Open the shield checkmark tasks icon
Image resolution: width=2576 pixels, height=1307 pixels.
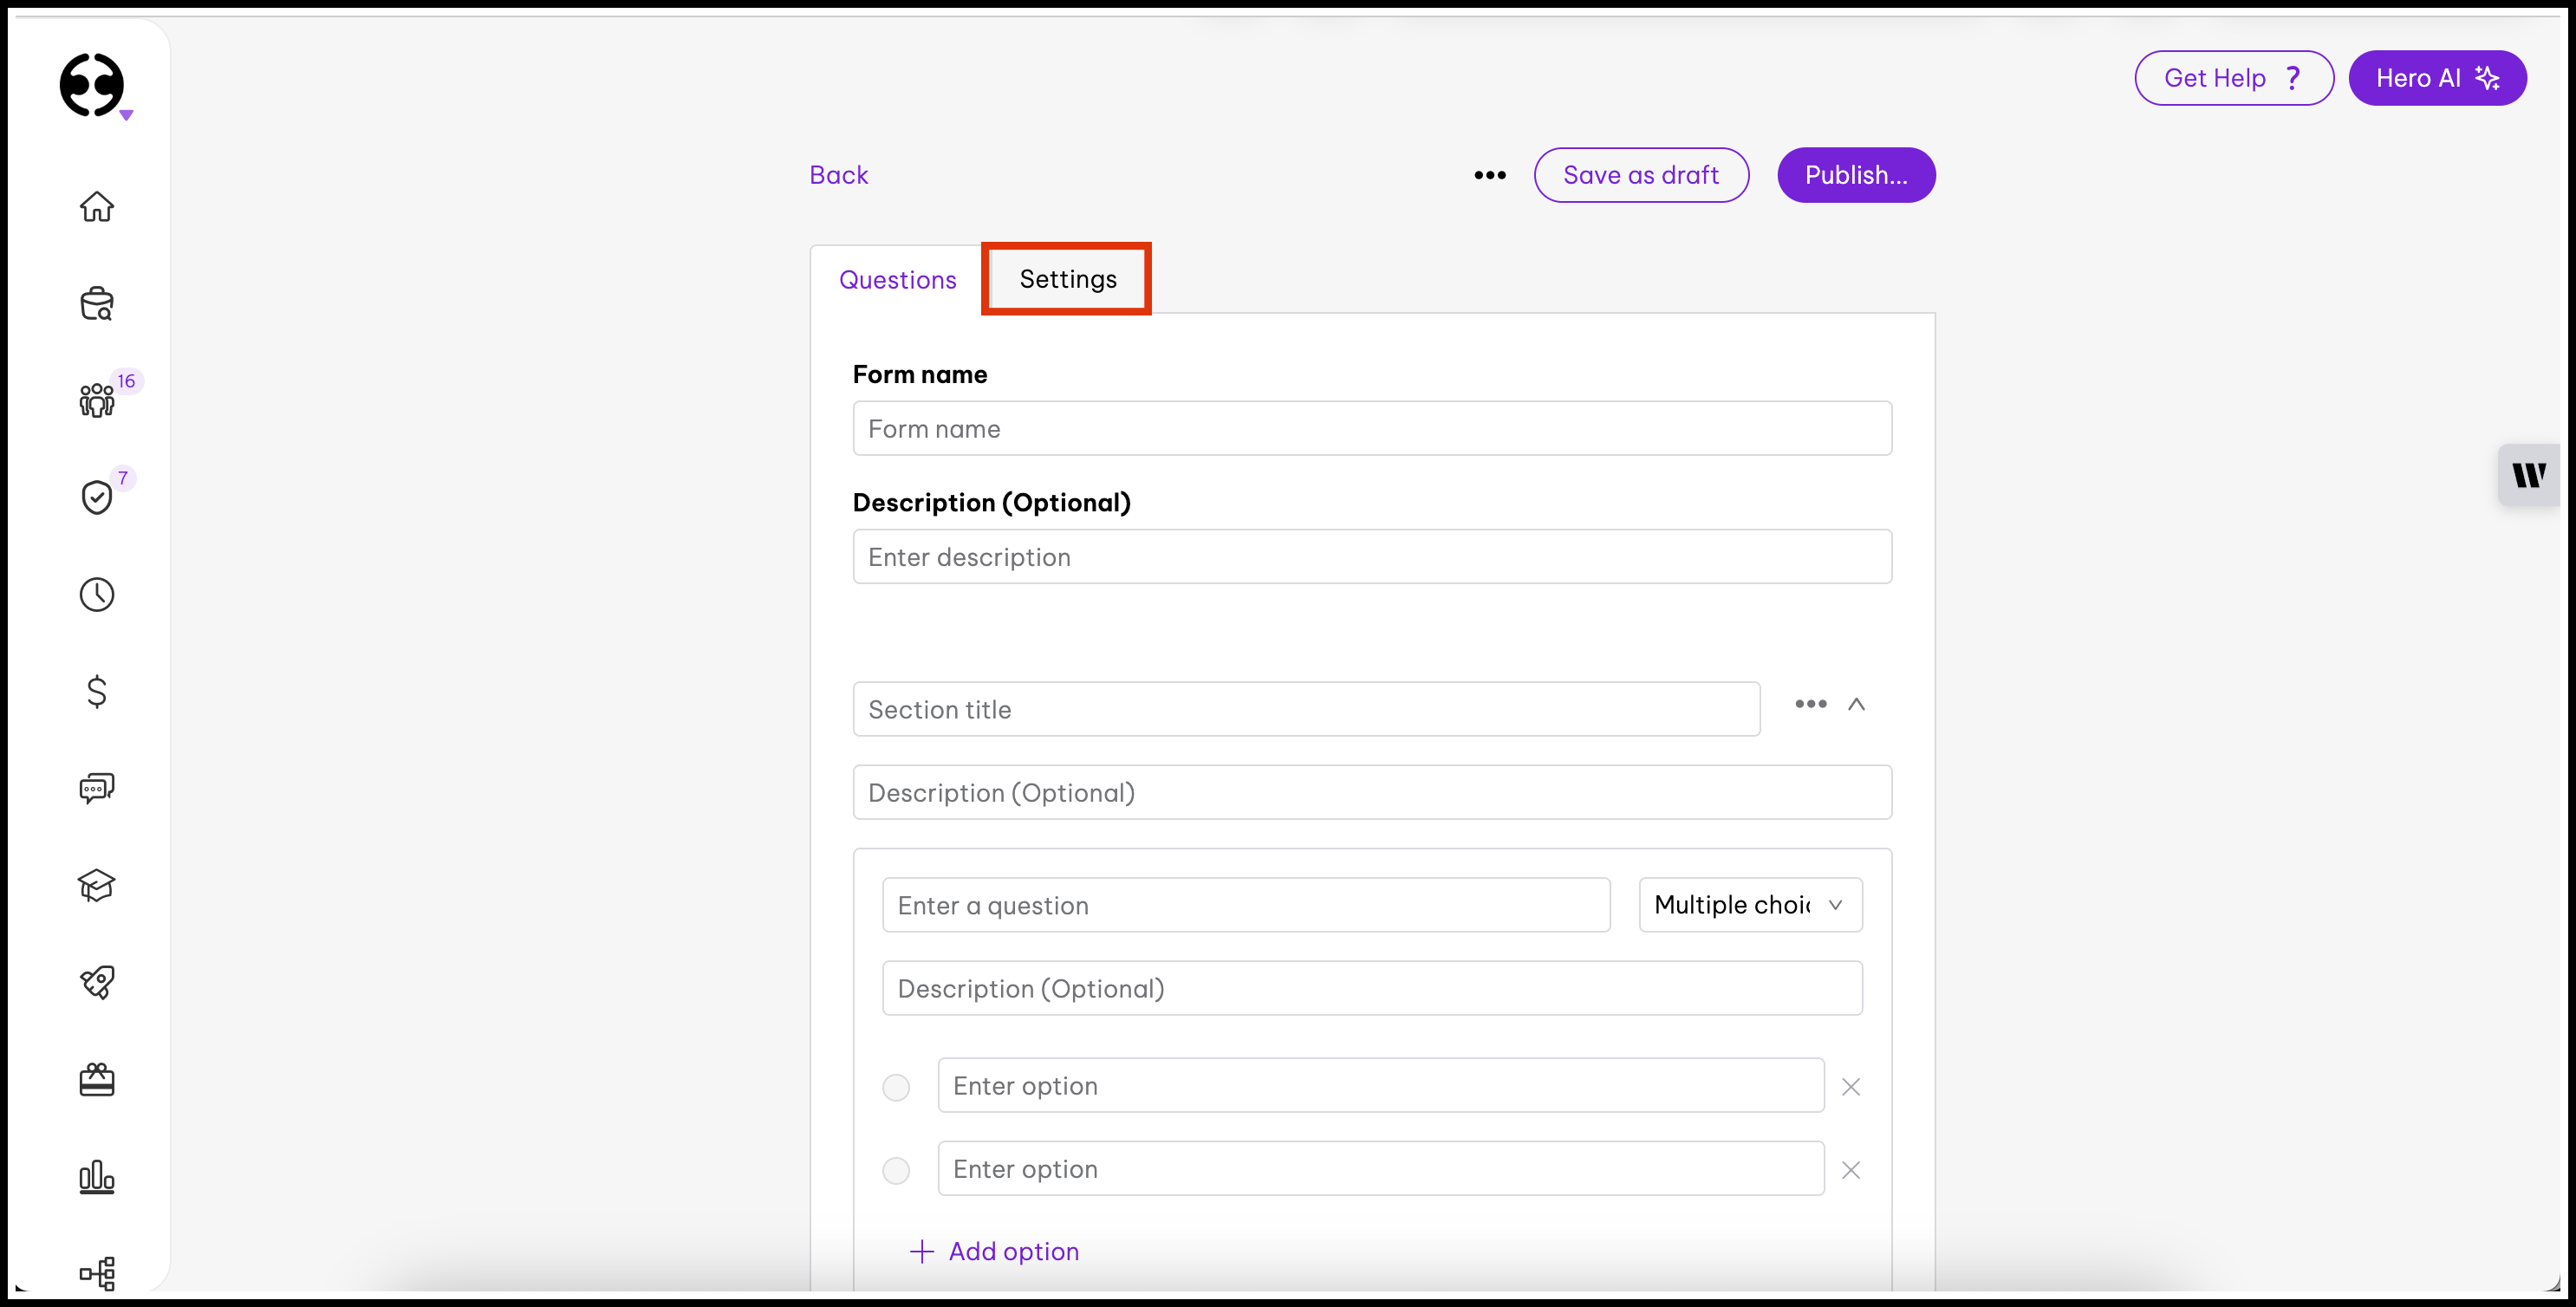click(x=97, y=497)
